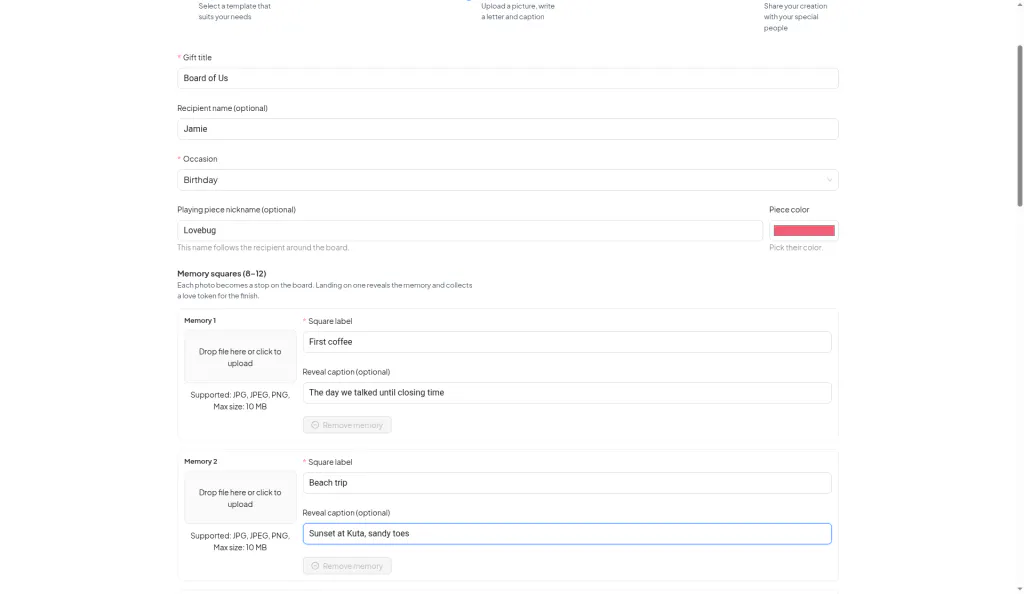1024x594 pixels.
Task: Click the 'Gift title' field label
Action: tap(197, 57)
